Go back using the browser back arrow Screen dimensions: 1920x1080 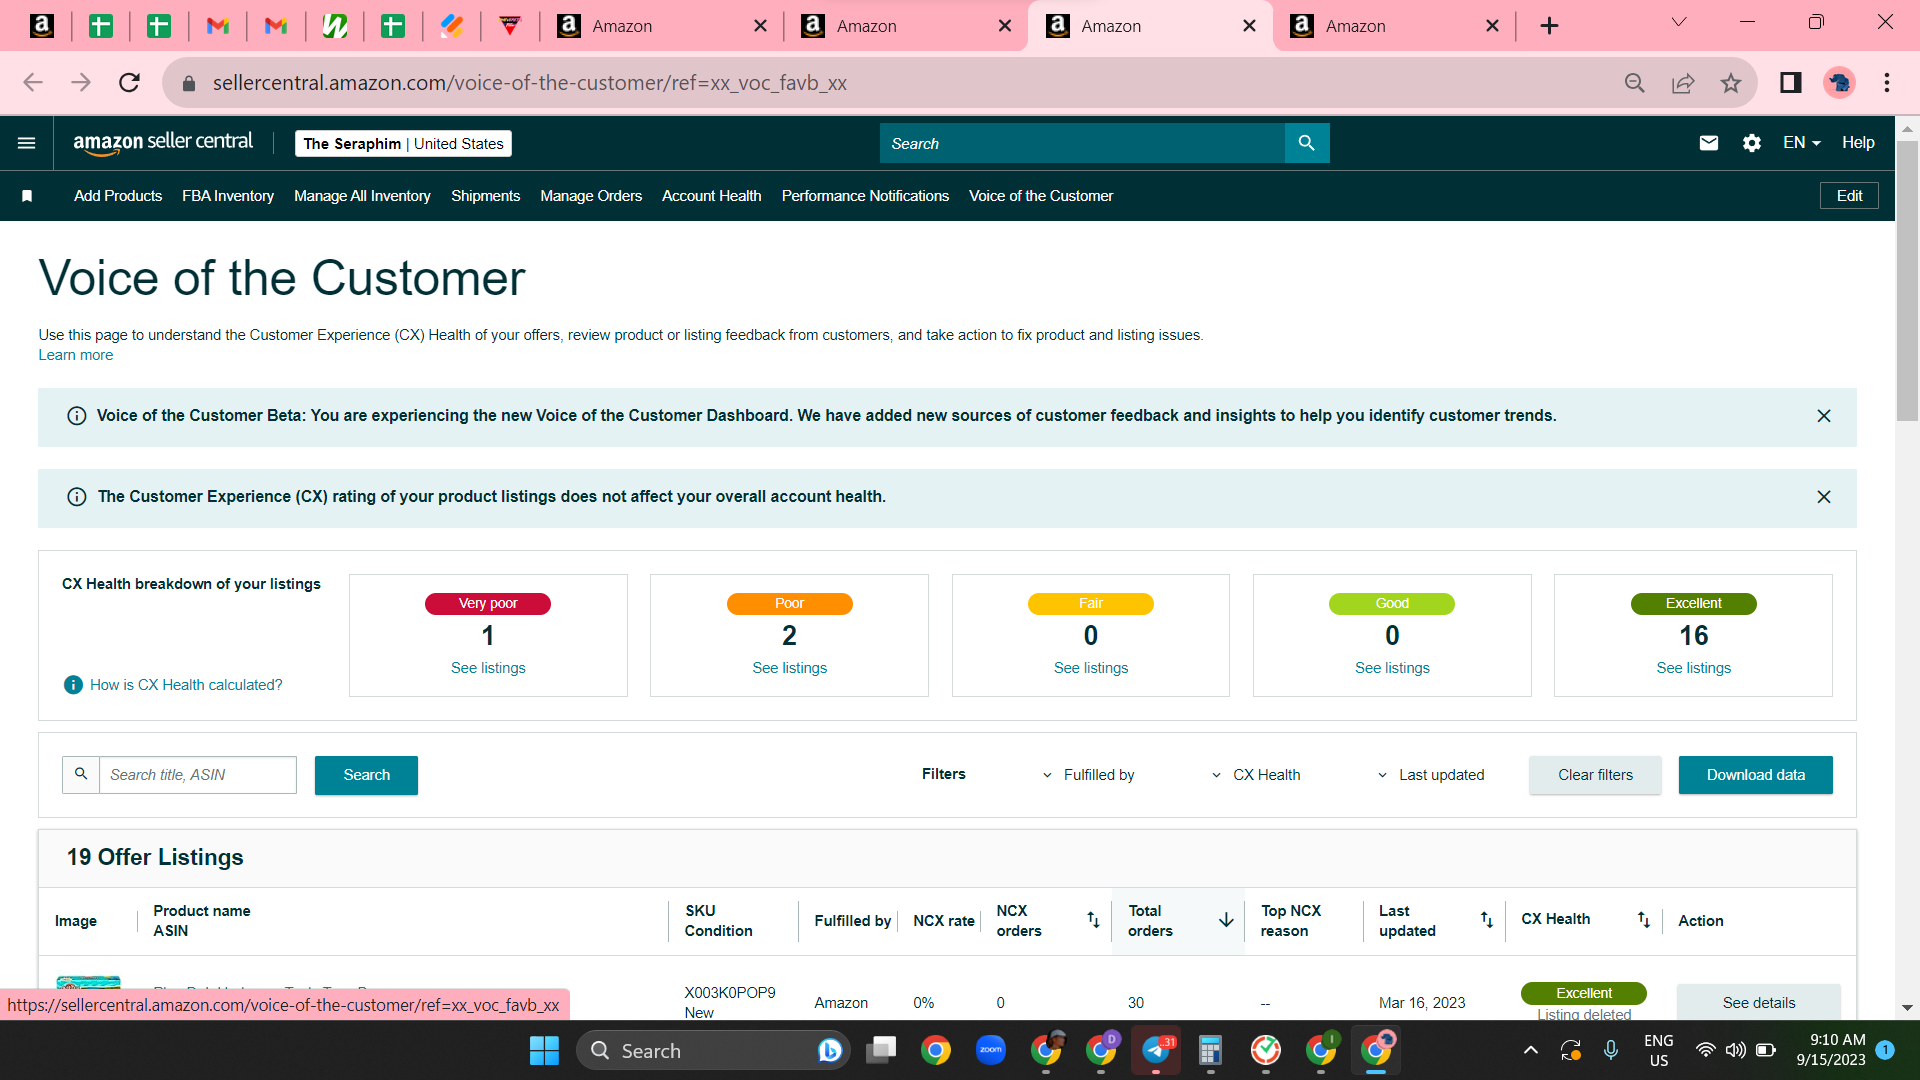(33, 83)
